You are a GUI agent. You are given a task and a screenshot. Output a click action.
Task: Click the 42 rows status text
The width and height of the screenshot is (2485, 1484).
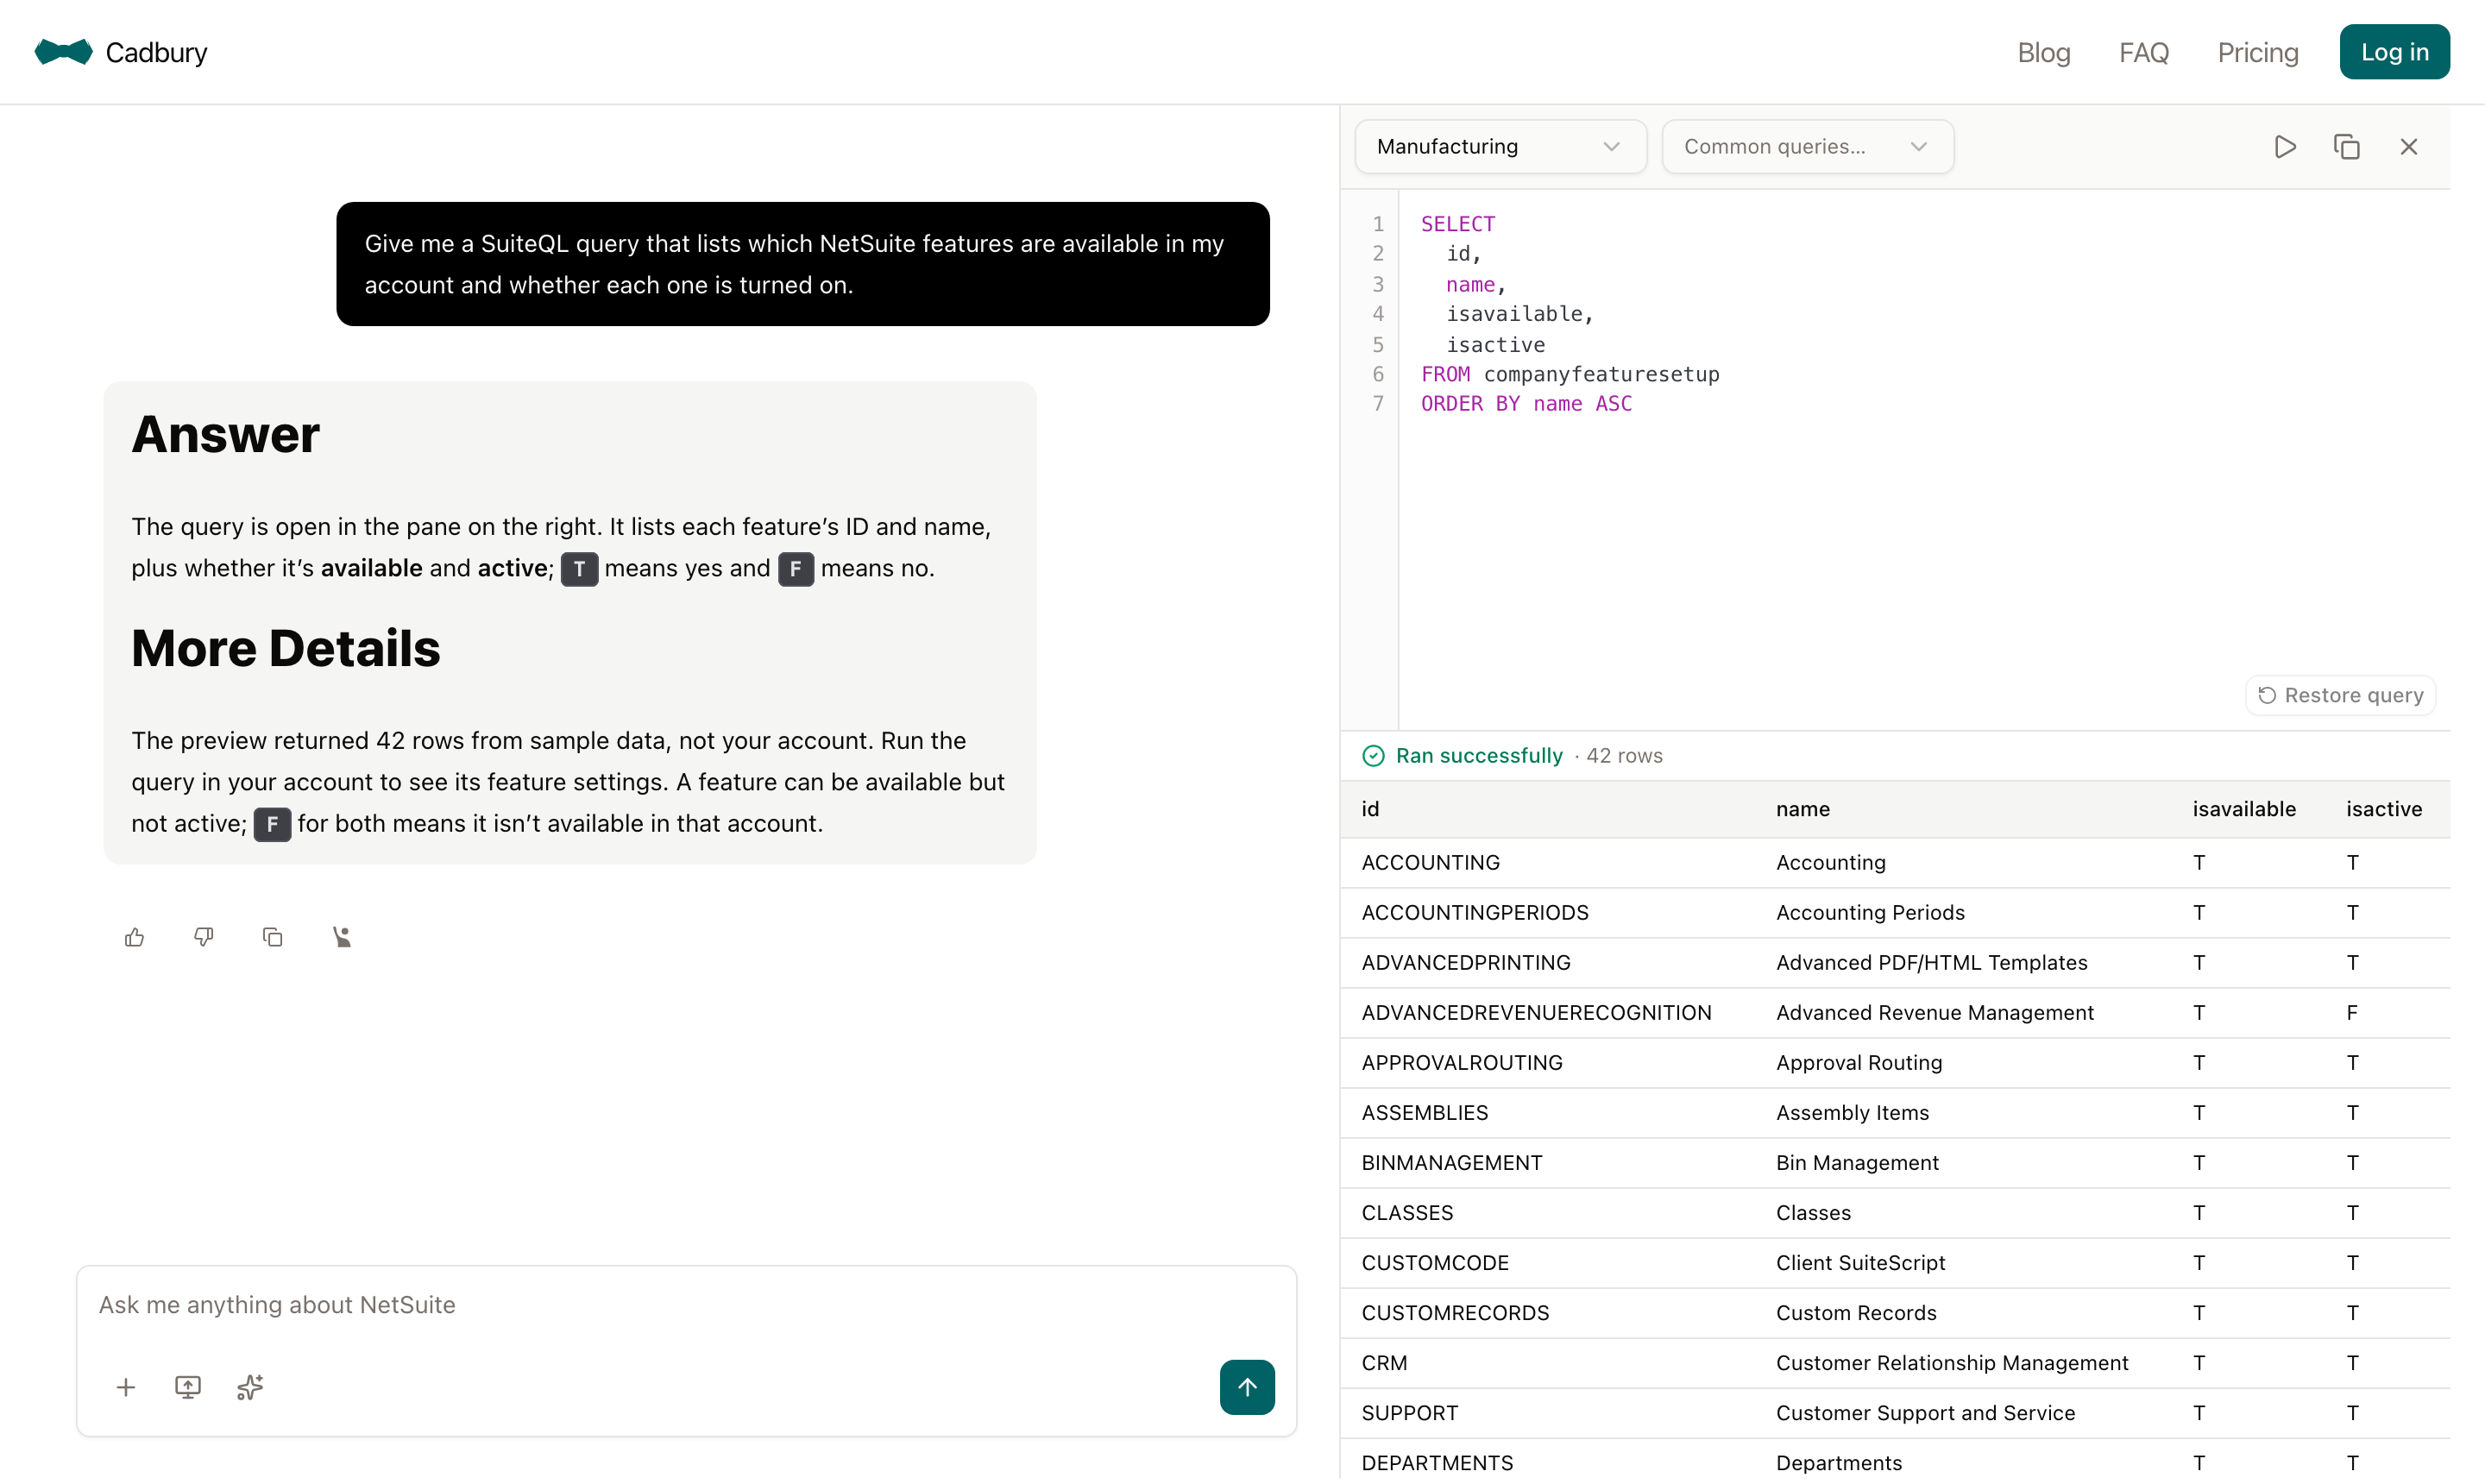pos(1624,756)
